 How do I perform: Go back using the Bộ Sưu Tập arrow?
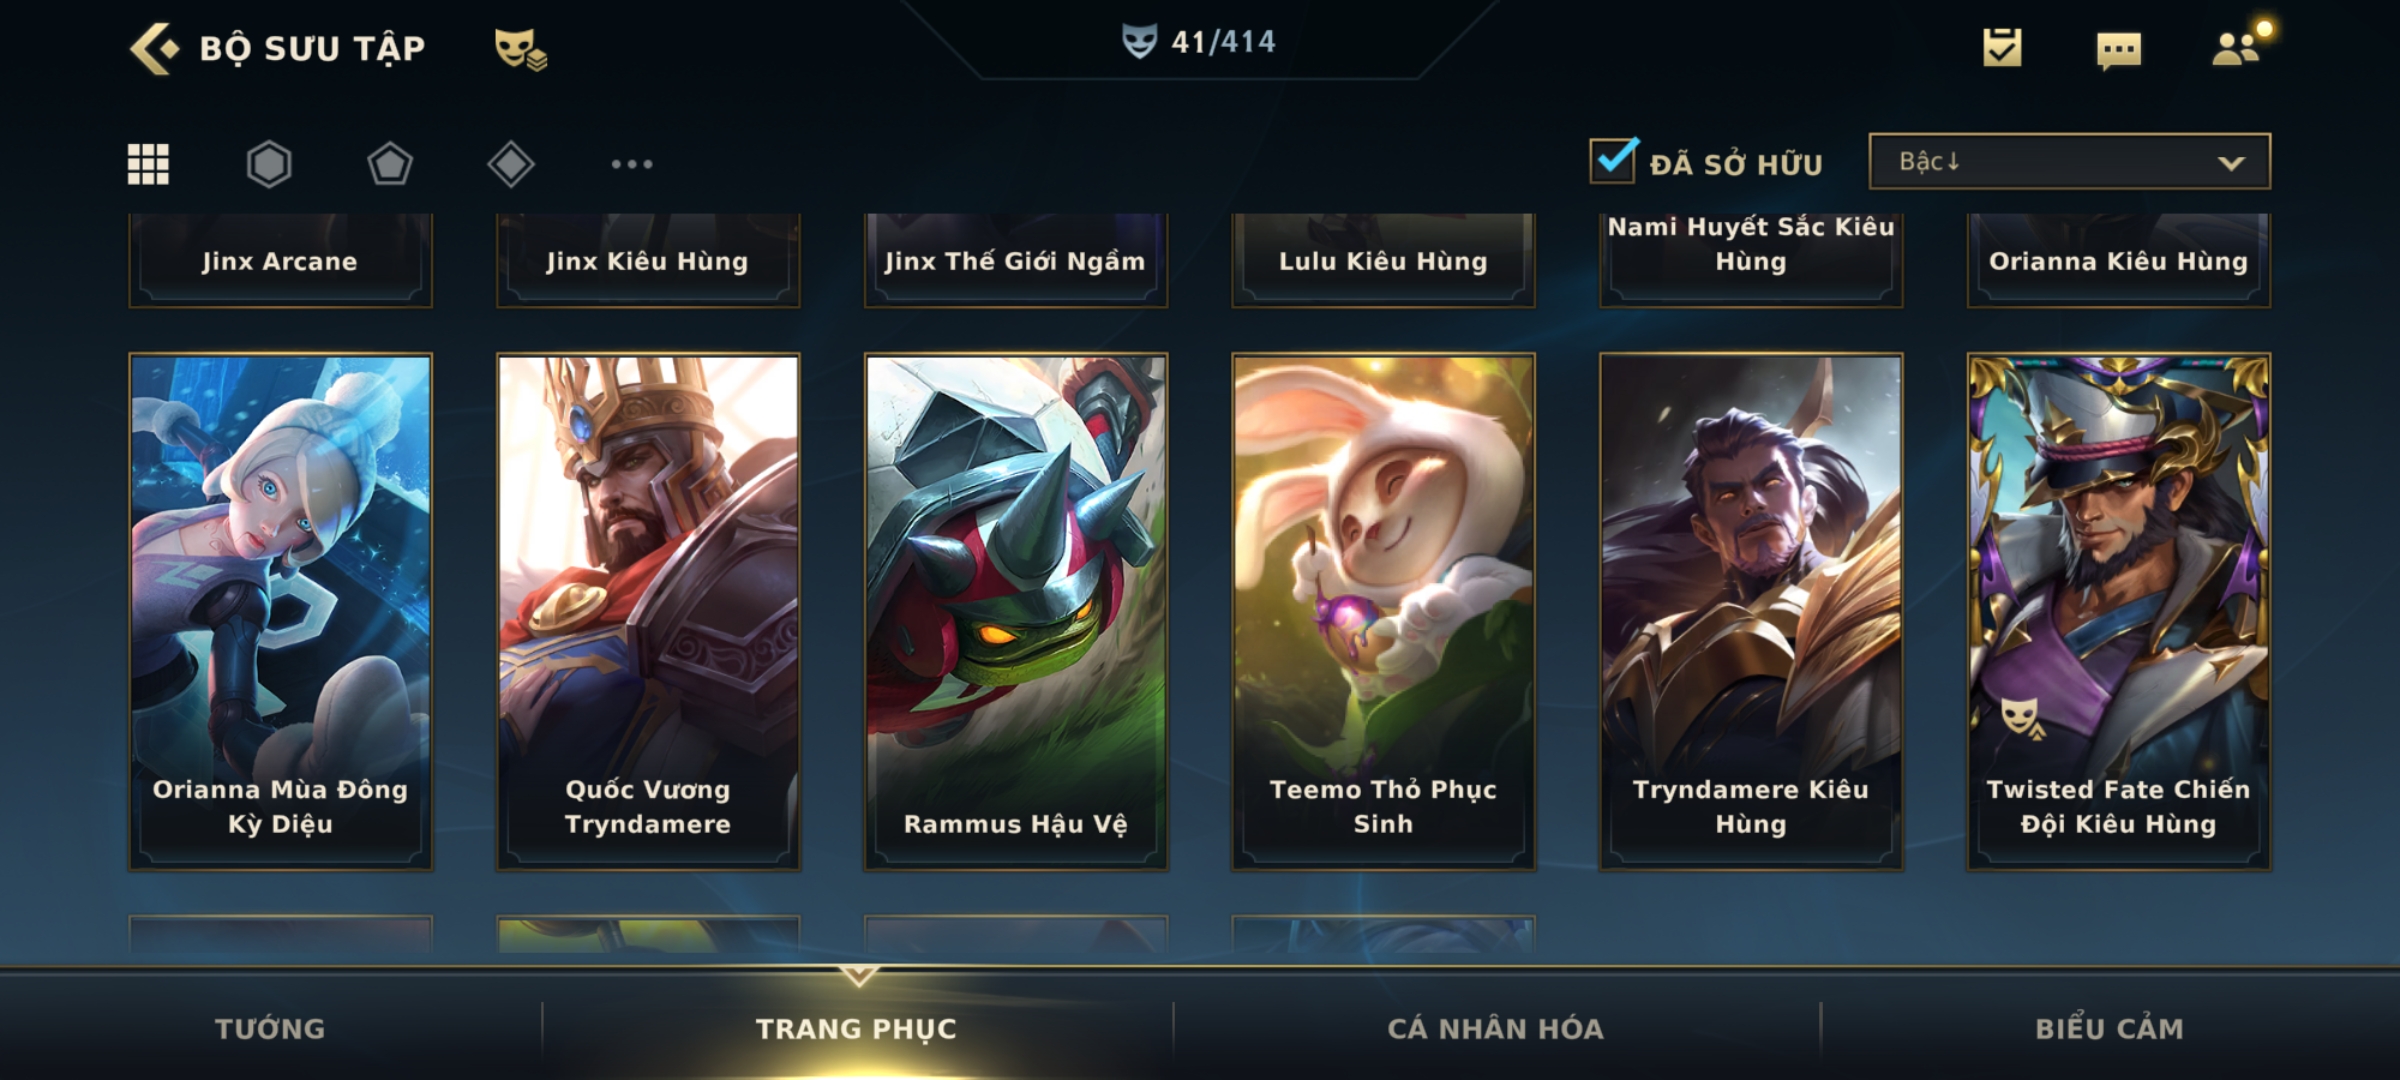[154, 48]
